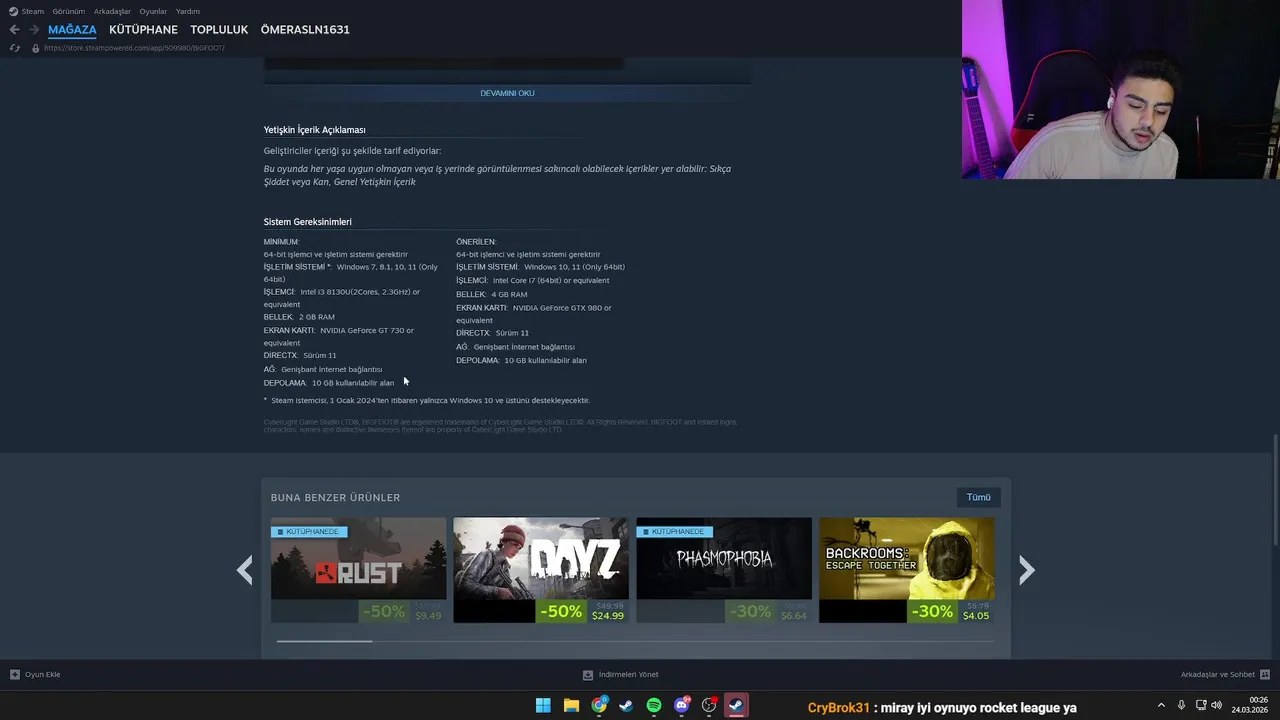Click the ÖNERİLEN requirements label
This screenshot has width=1280, height=720.
pos(476,242)
